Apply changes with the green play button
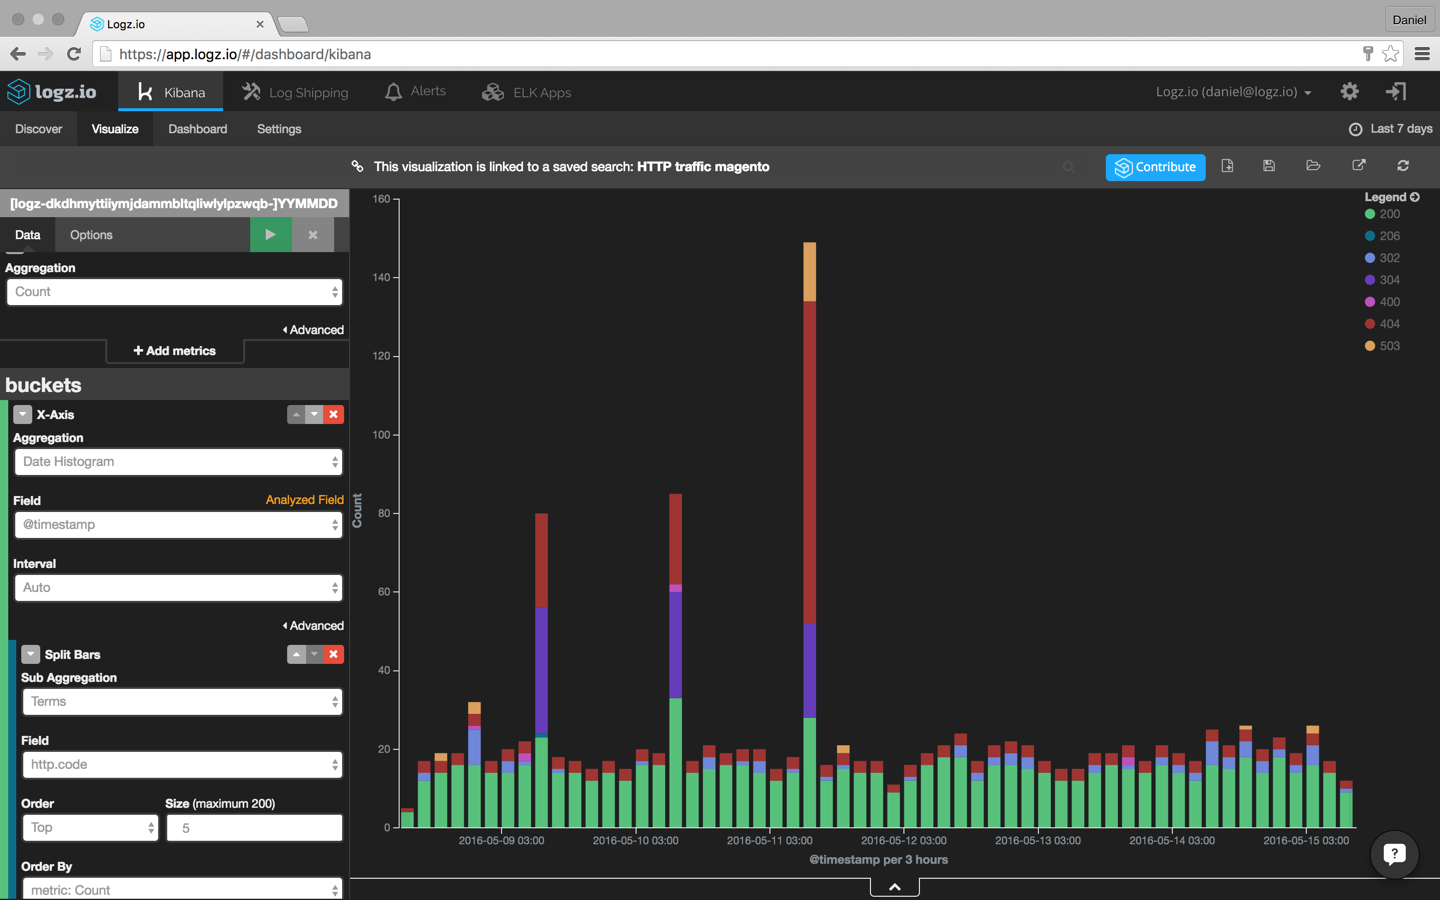The width and height of the screenshot is (1440, 900). (270, 234)
